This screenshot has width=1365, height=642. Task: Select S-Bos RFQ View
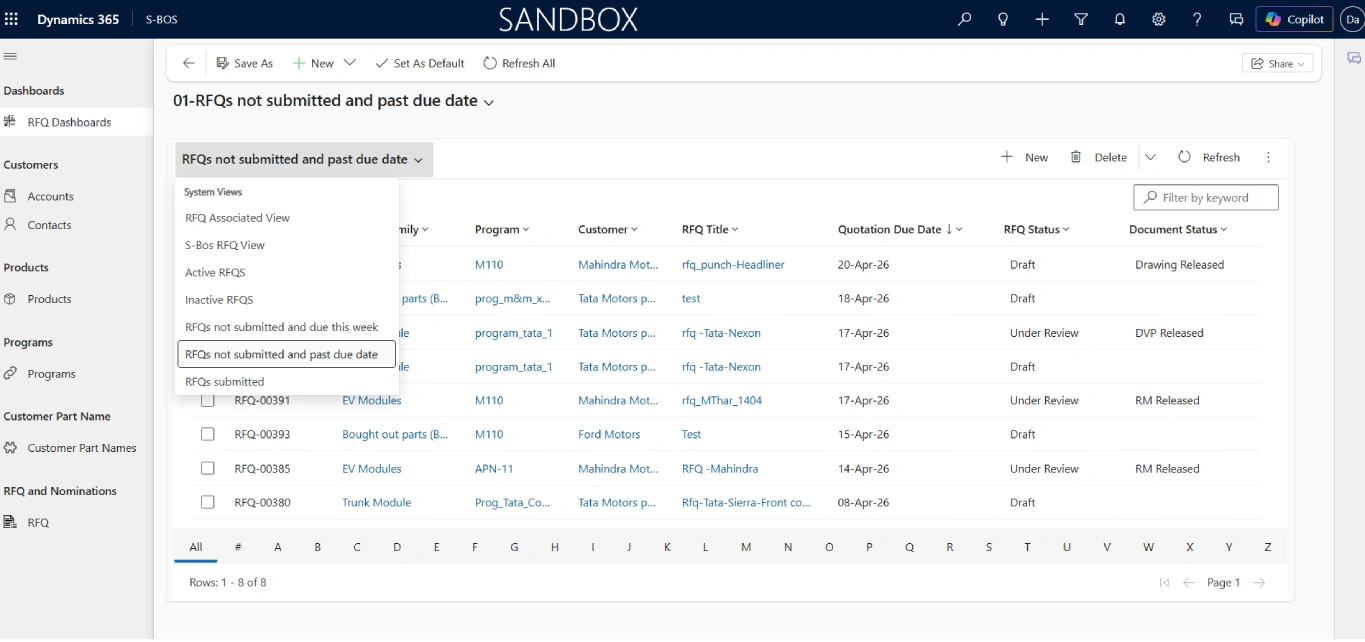[286, 245]
